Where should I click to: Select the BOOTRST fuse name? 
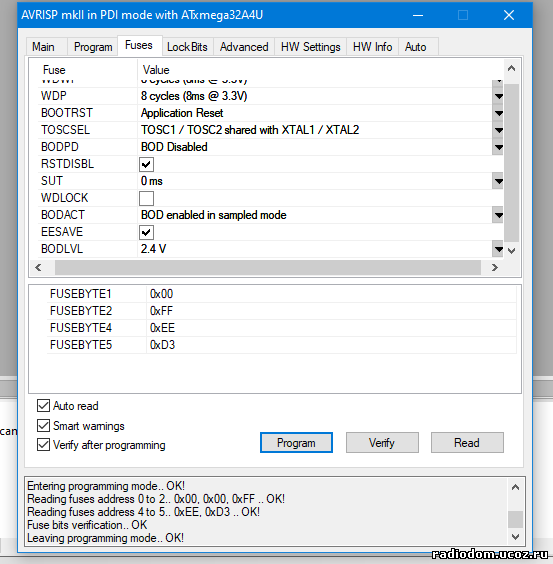click(67, 113)
